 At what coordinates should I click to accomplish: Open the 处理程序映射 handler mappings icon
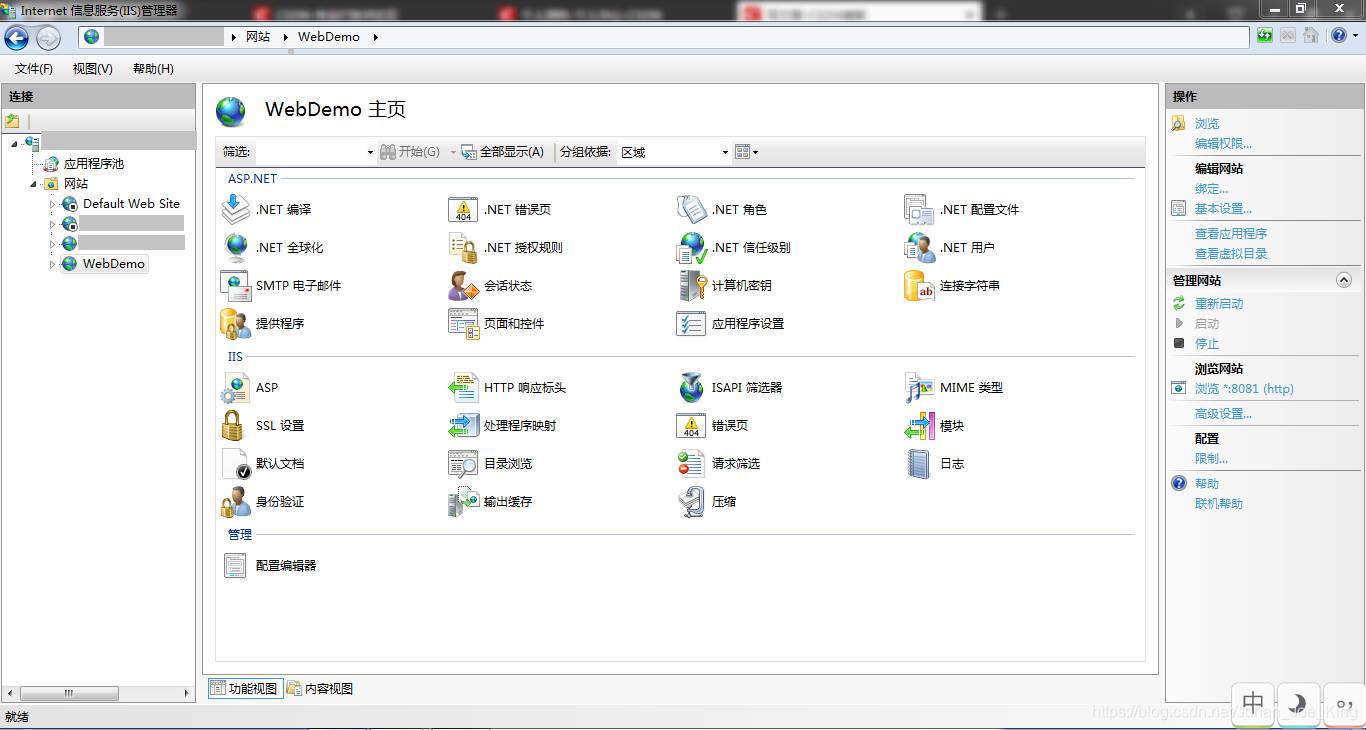(463, 425)
